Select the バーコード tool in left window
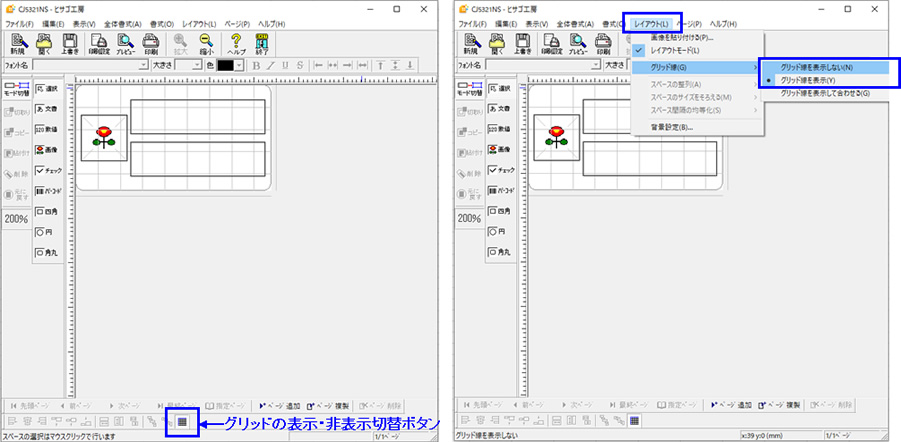 [48, 190]
